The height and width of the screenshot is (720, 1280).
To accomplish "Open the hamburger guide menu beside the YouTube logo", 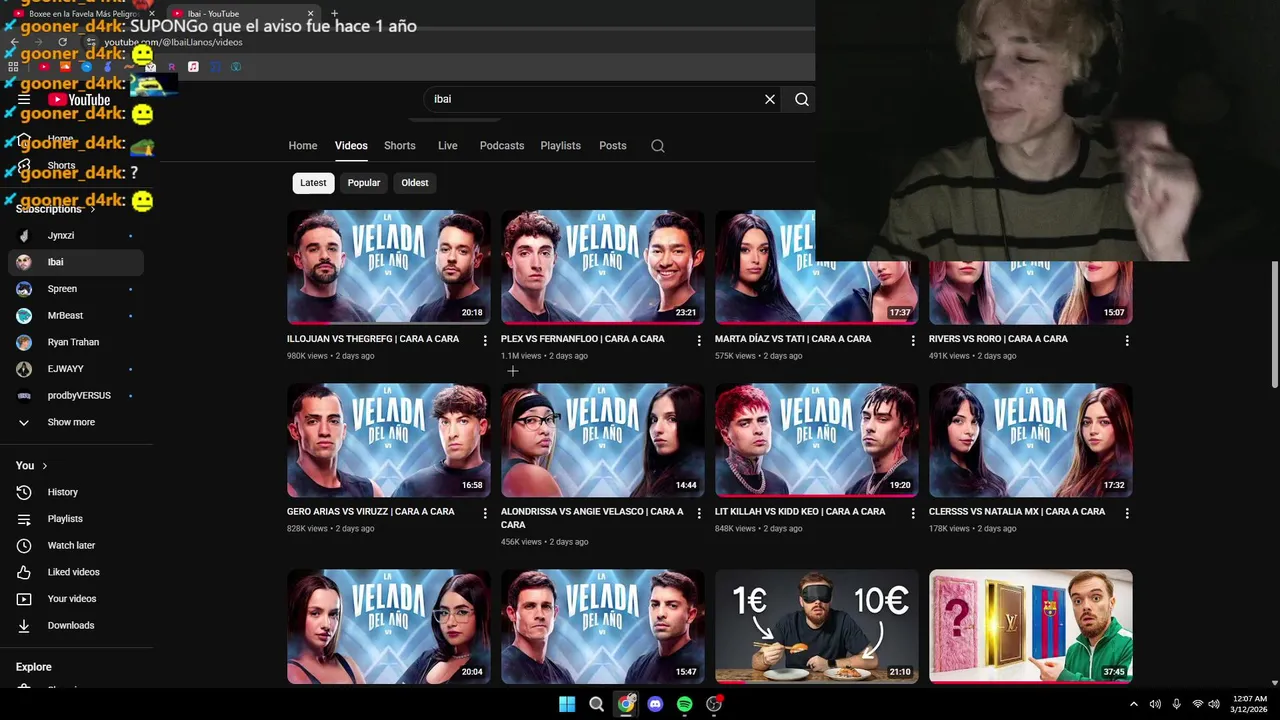I will pyautogui.click(x=24, y=99).
